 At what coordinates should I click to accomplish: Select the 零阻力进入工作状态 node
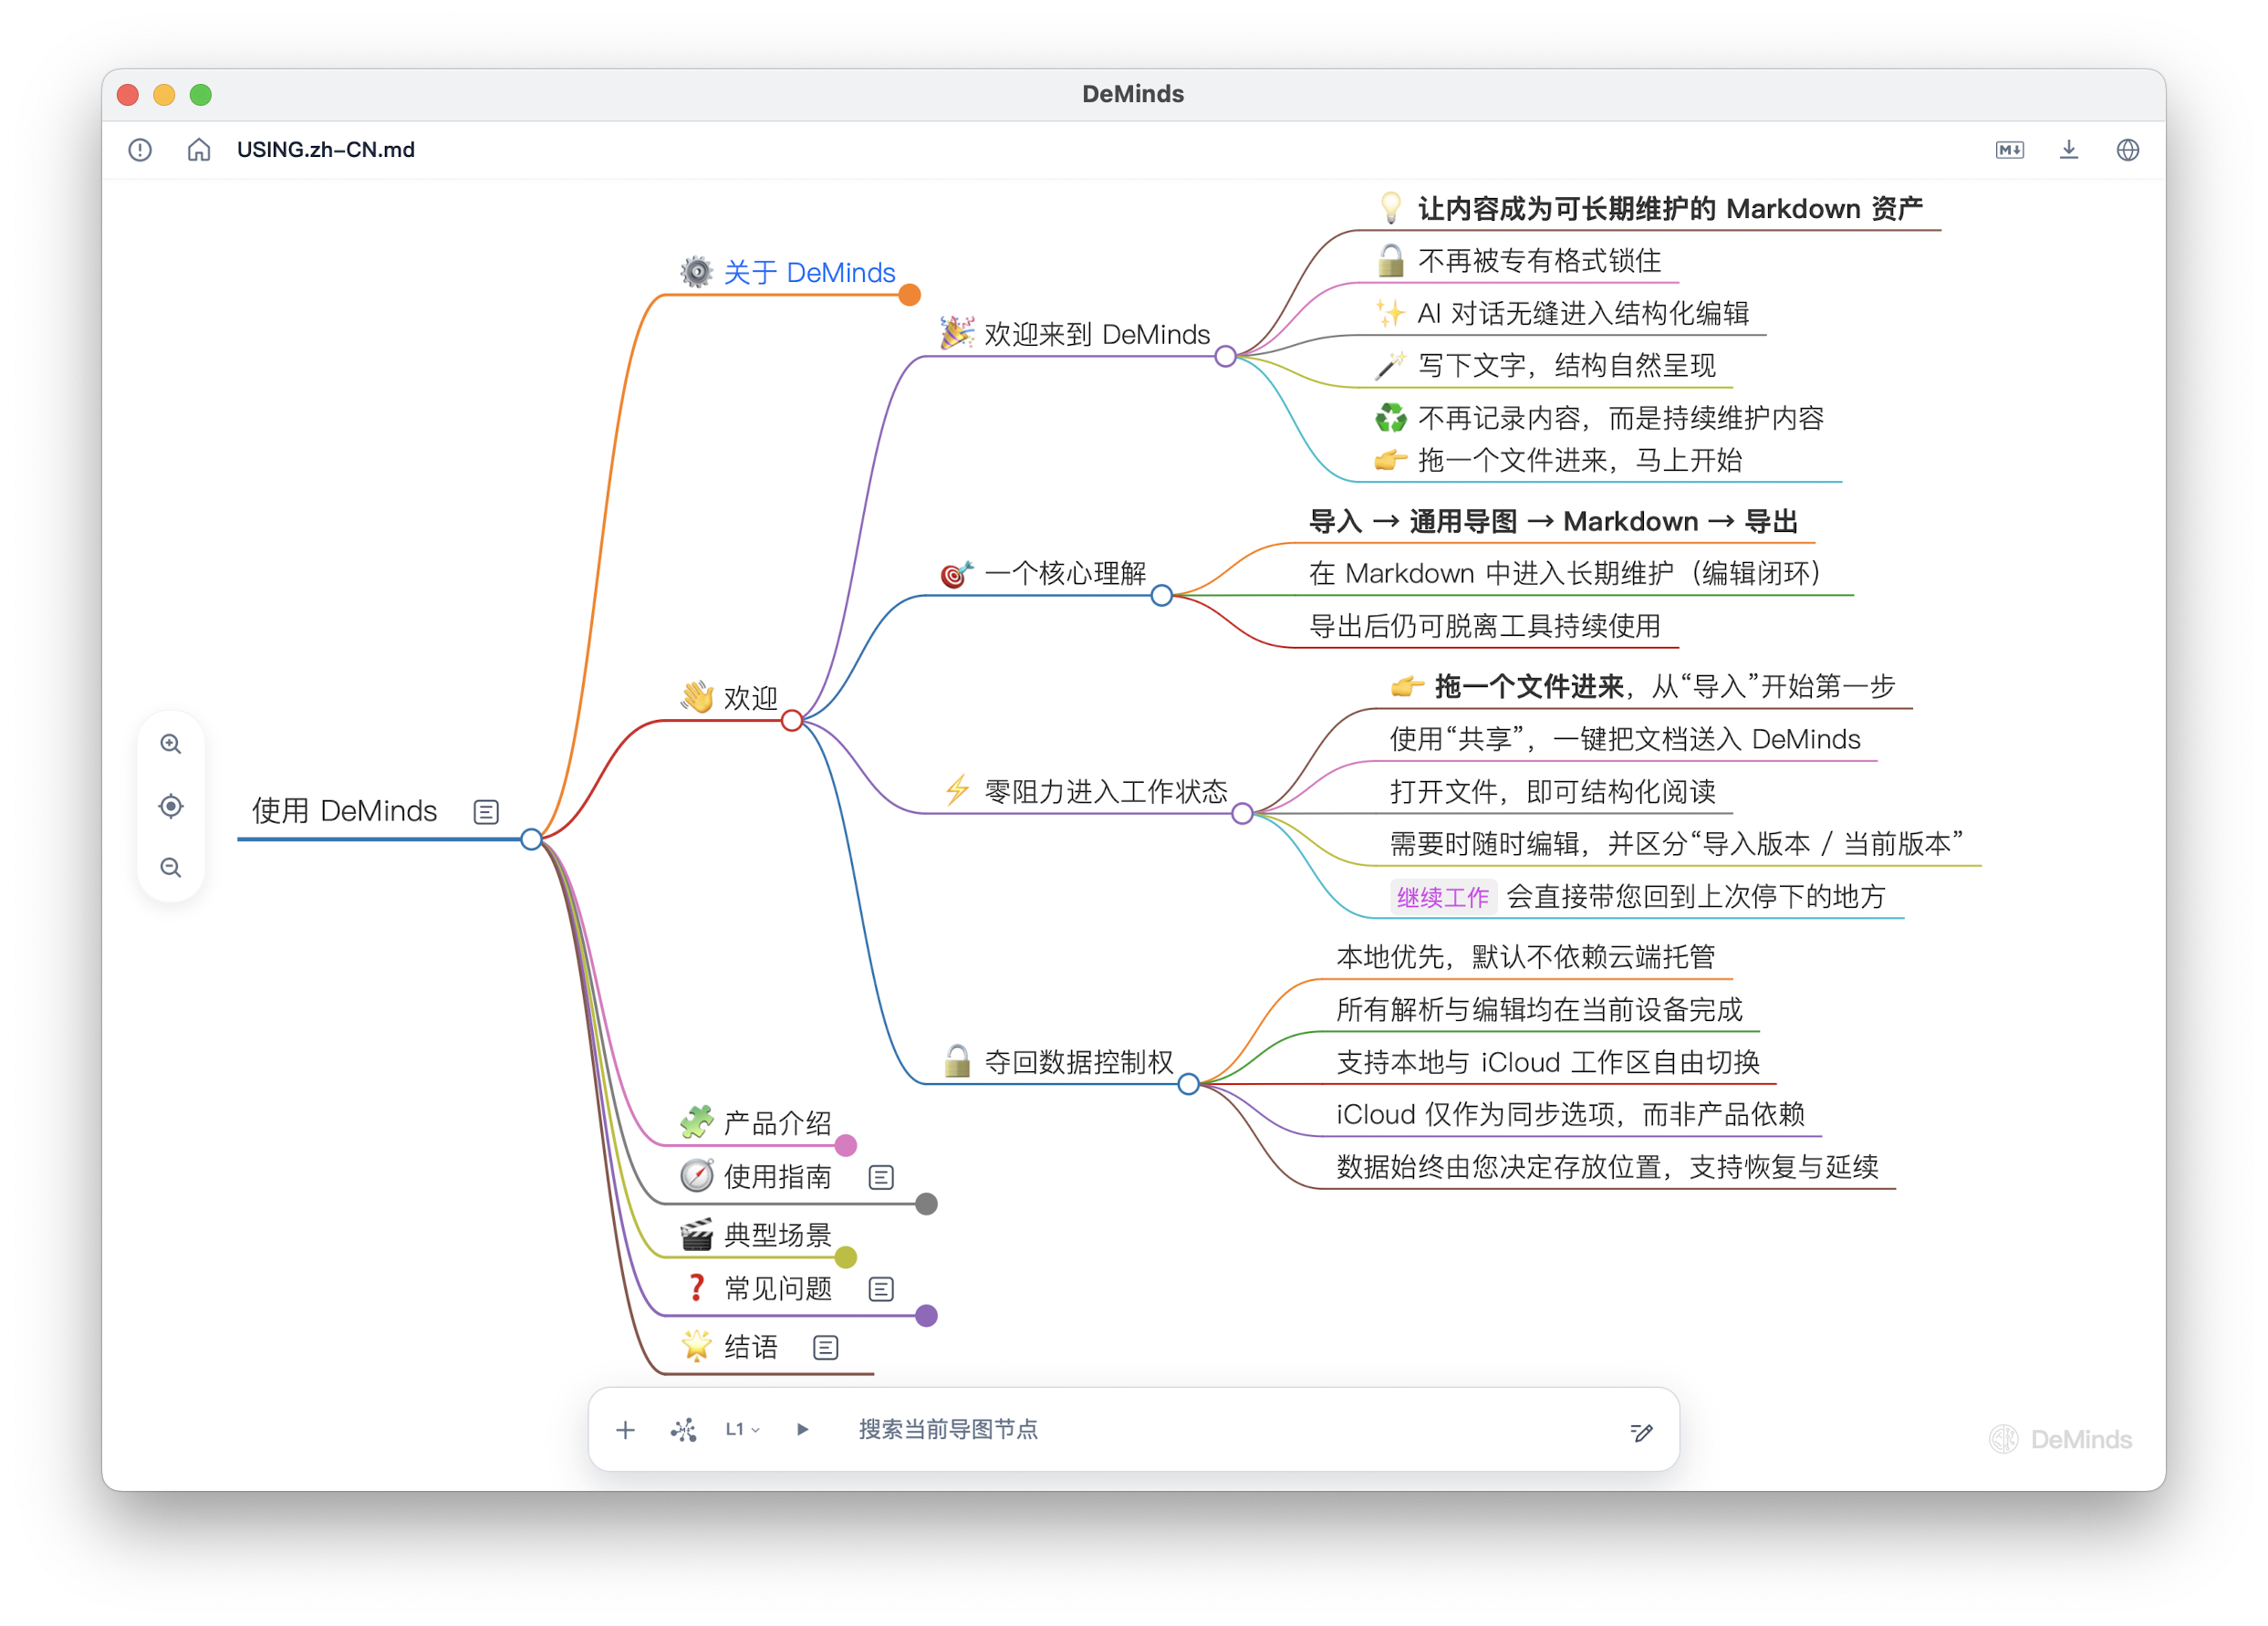[1085, 791]
